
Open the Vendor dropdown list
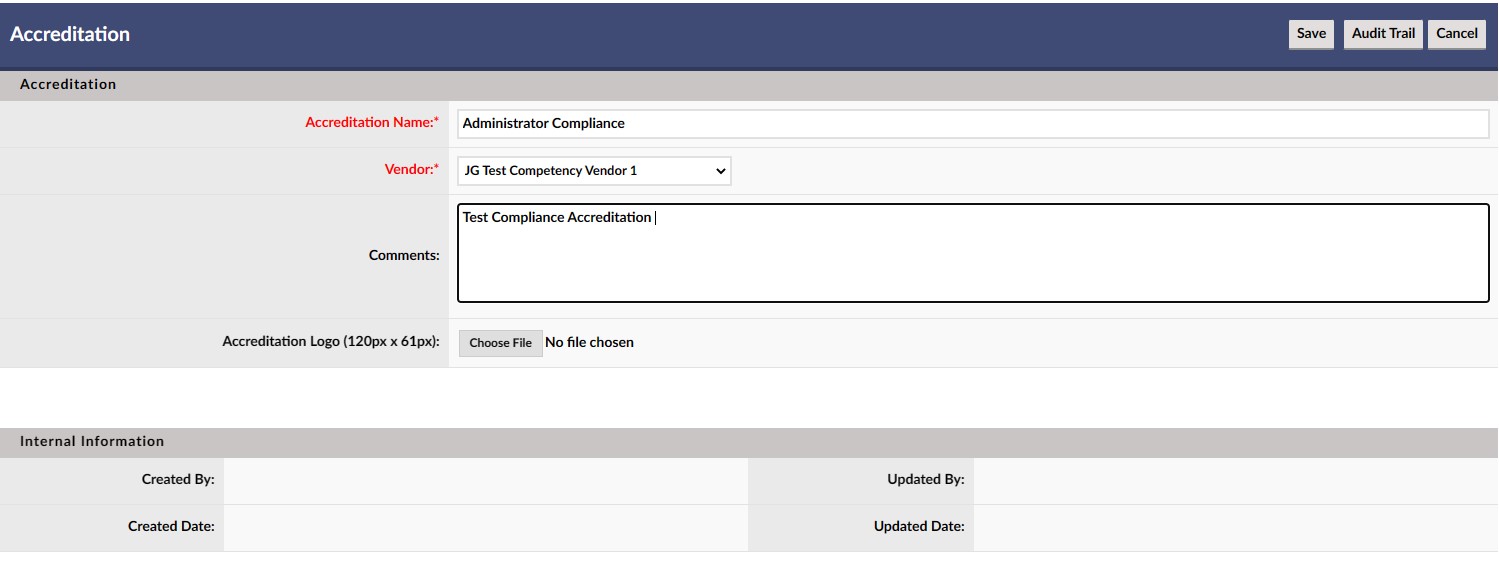(594, 171)
